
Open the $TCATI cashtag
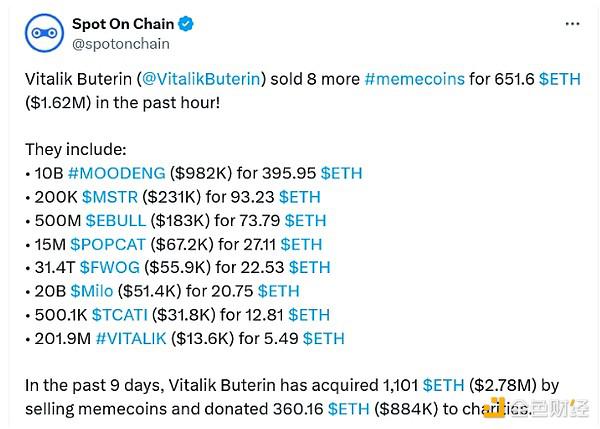pyautogui.click(x=120, y=315)
